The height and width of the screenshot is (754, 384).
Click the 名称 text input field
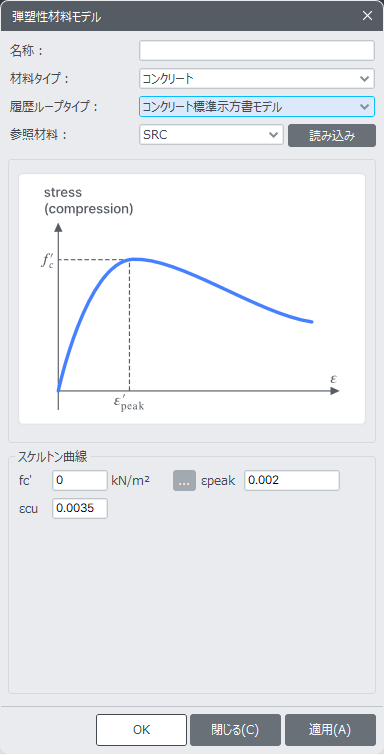[x=257, y=50]
